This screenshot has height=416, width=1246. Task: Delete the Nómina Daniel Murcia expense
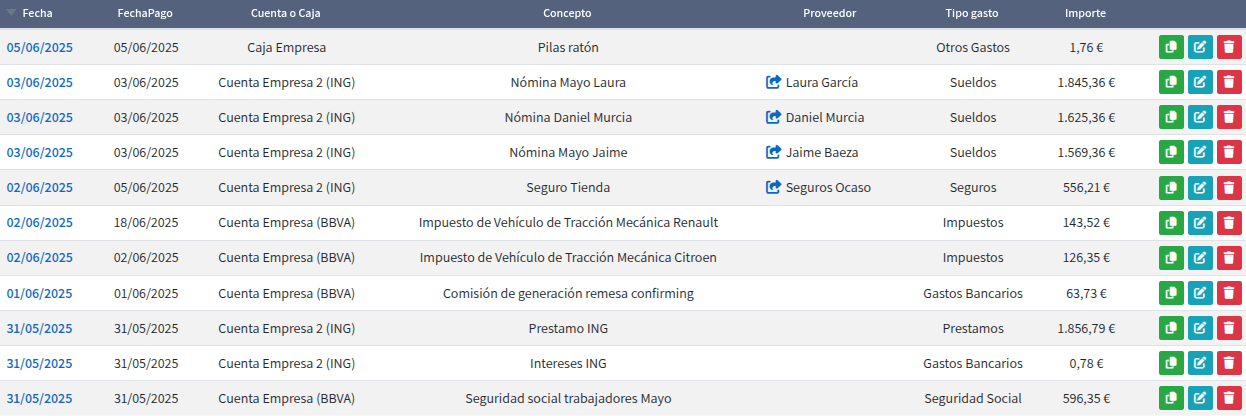pyautogui.click(x=1229, y=118)
